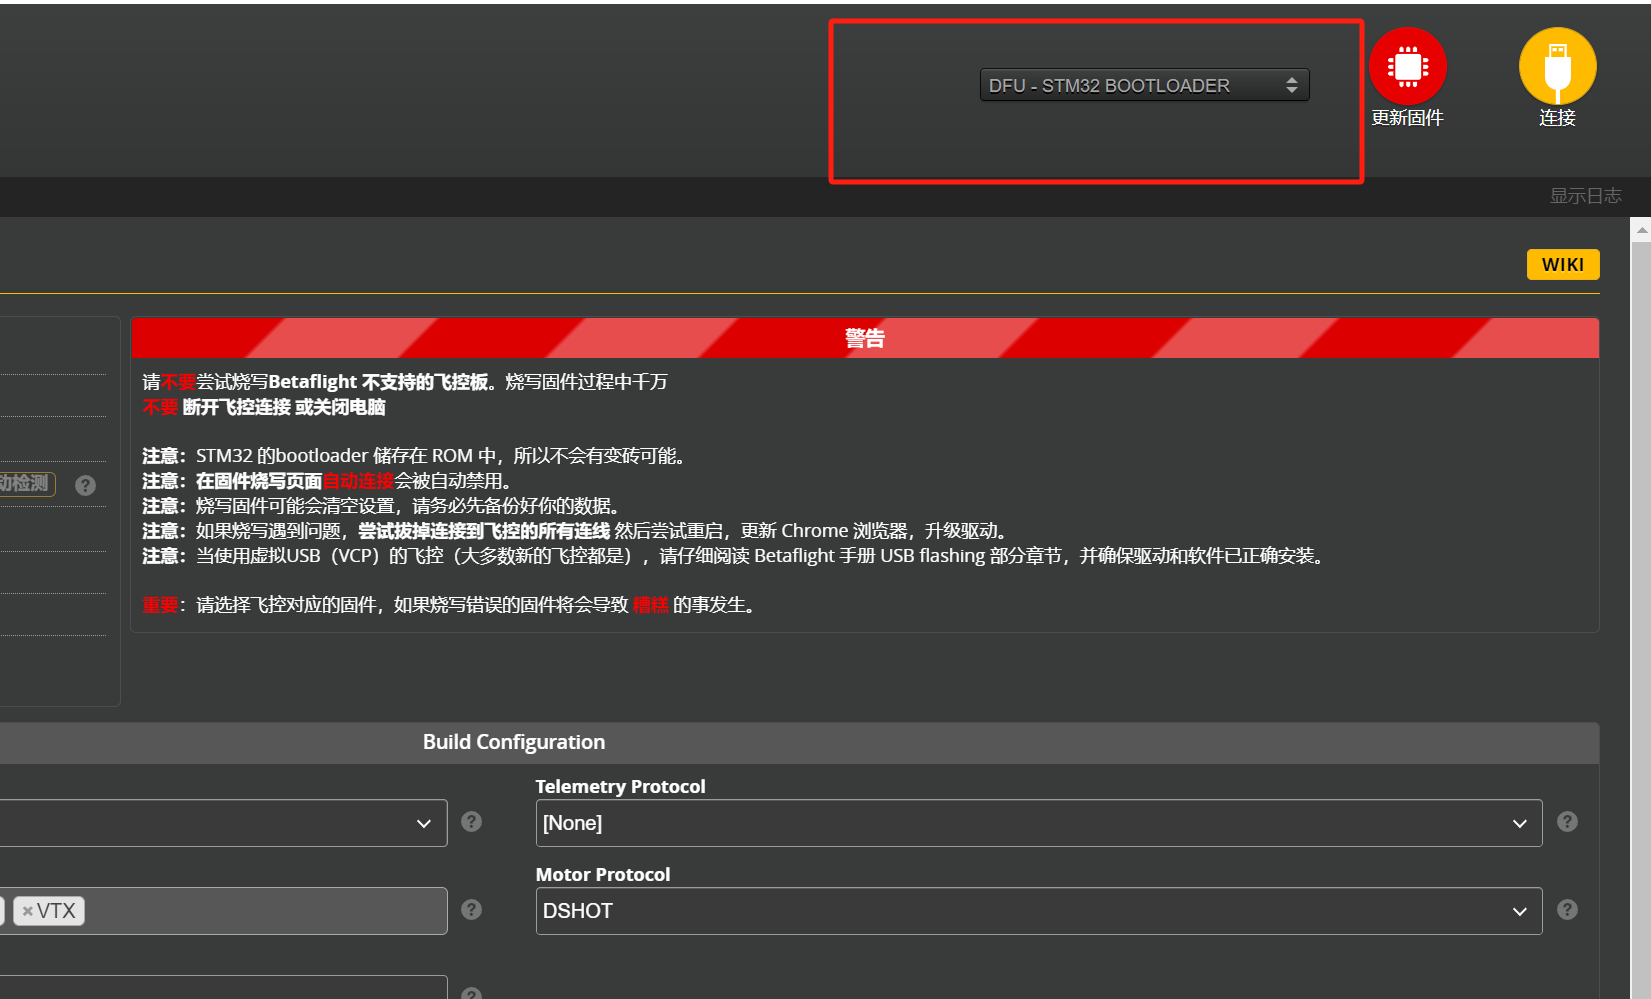The height and width of the screenshot is (999, 1651).
Task: Open help icon right of Telemetry Protocol dropdown
Action: coord(1567,822)
